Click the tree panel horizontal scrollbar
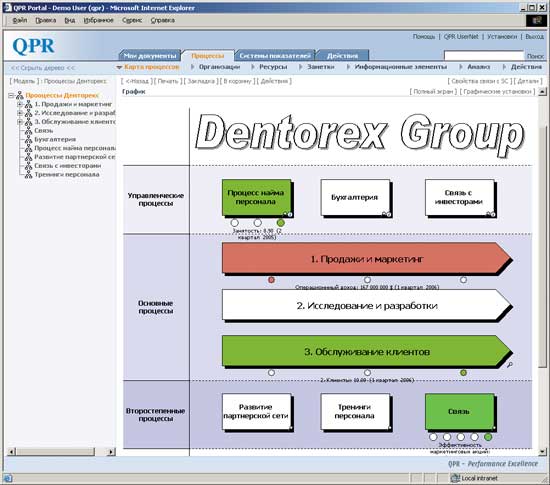Viewport: 550px width, 485px height. (61, 452)
